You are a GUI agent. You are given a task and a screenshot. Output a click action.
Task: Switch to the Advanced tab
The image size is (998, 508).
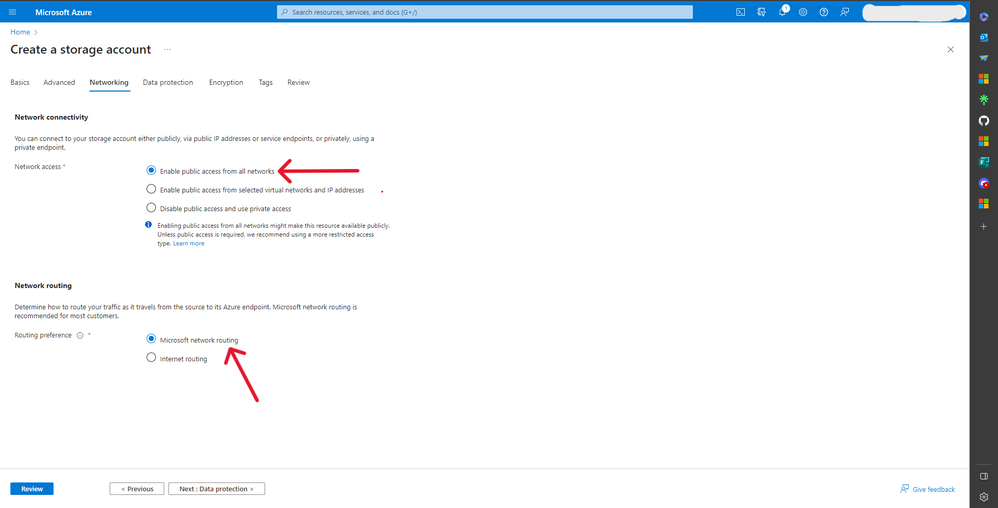pyautogui.click(x=59, y=82)
